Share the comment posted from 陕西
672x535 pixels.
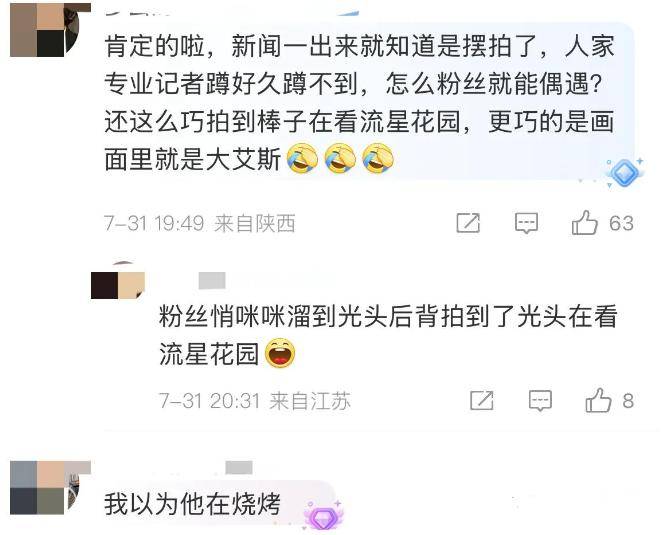[468, 223]
